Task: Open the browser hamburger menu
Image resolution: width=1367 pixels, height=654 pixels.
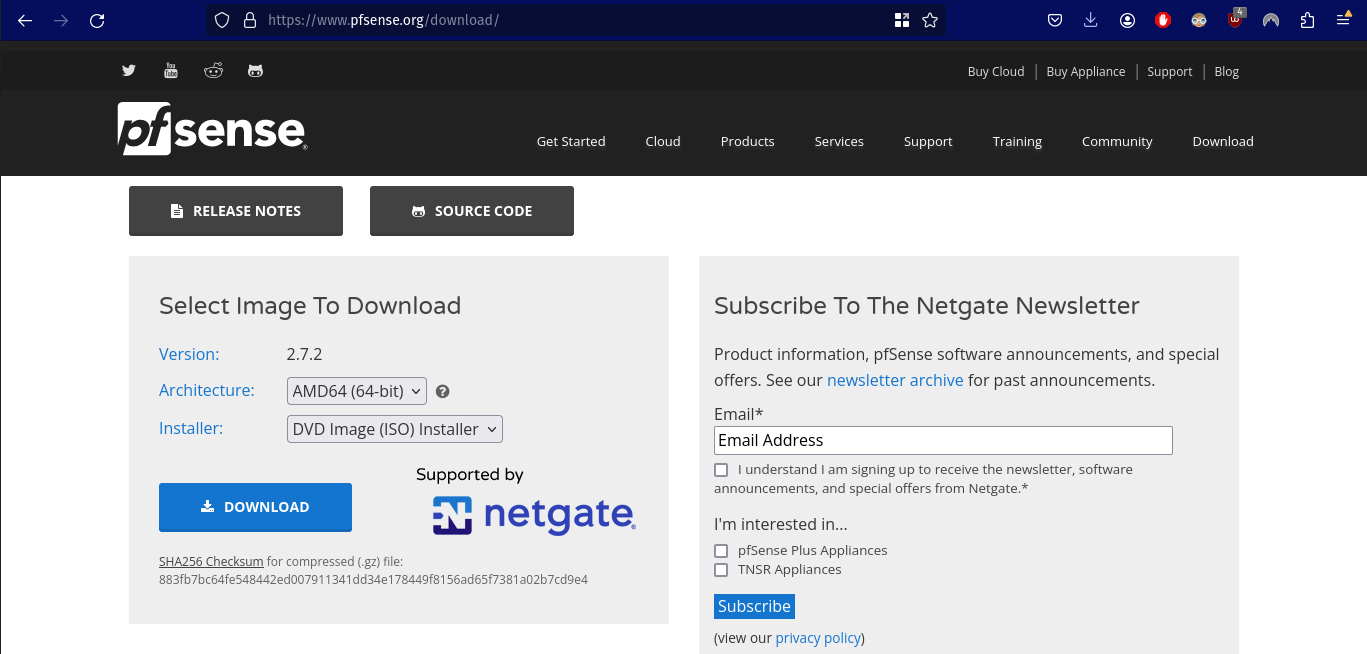Action: pyautogui.click(x=1343, y=20)
